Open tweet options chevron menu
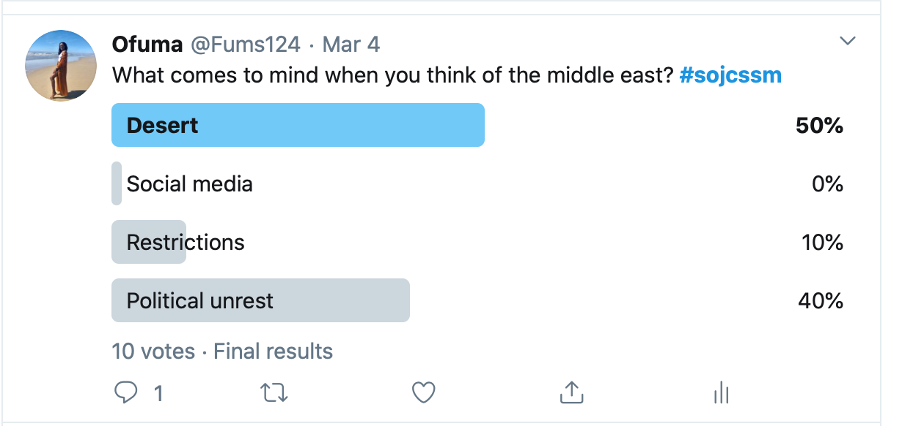 (x=848, y=41)
